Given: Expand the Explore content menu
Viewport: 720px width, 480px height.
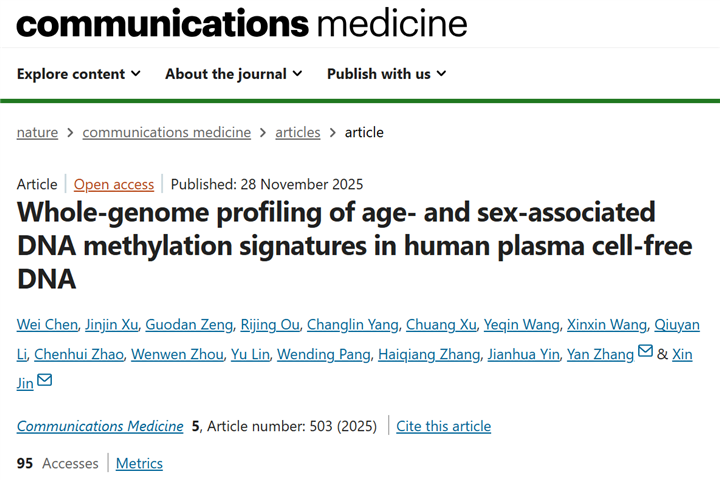Looking at the screenshot, I should pos(79,74).
